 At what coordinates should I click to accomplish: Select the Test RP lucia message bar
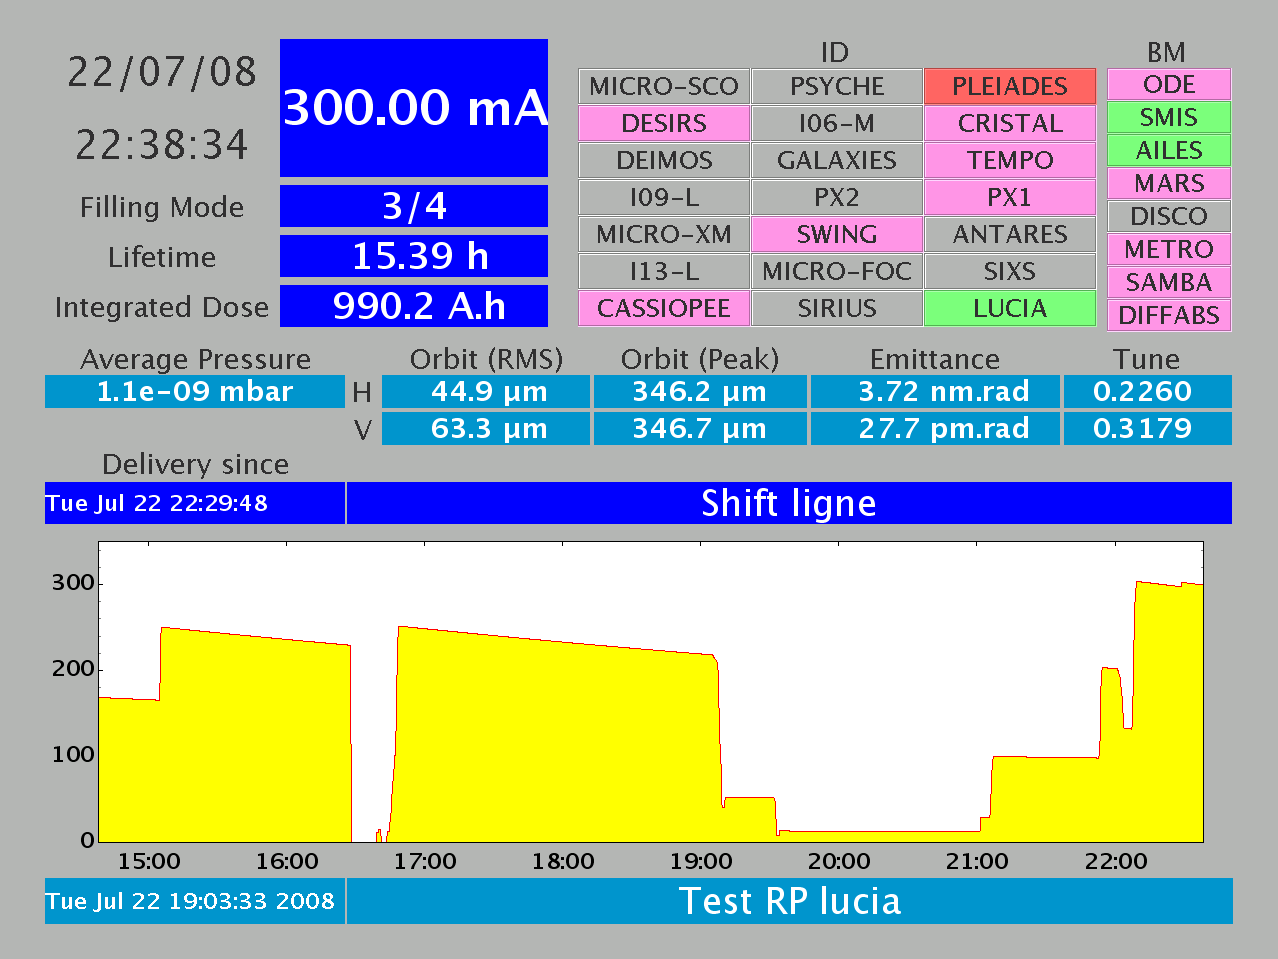click(x=788, y=901)
